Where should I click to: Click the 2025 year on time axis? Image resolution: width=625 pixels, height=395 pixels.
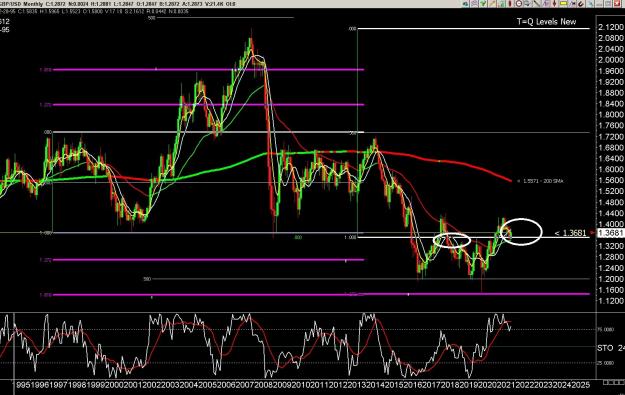pyautogui.click(x=581, y=385)
